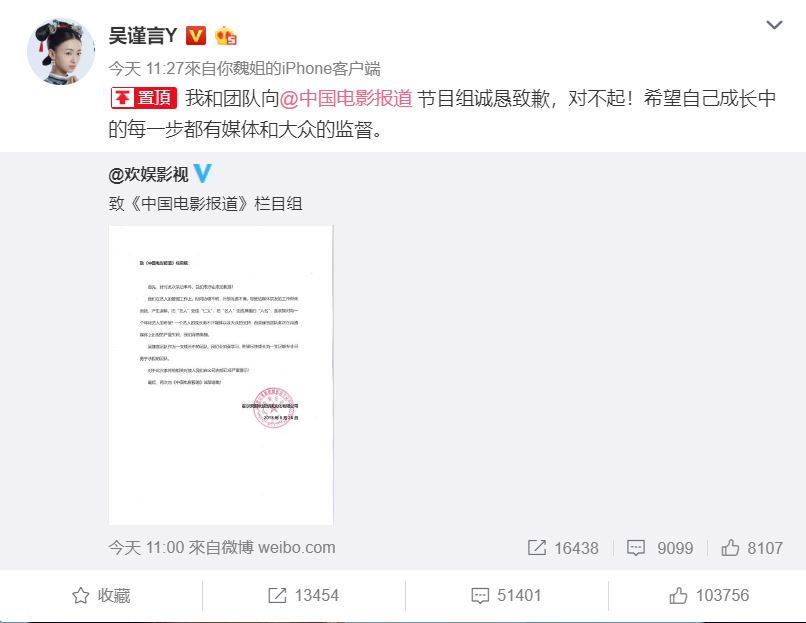Open the @中国电影报道 mention link
This screenshot has height=623, width=806.
[x=346, y=98]
